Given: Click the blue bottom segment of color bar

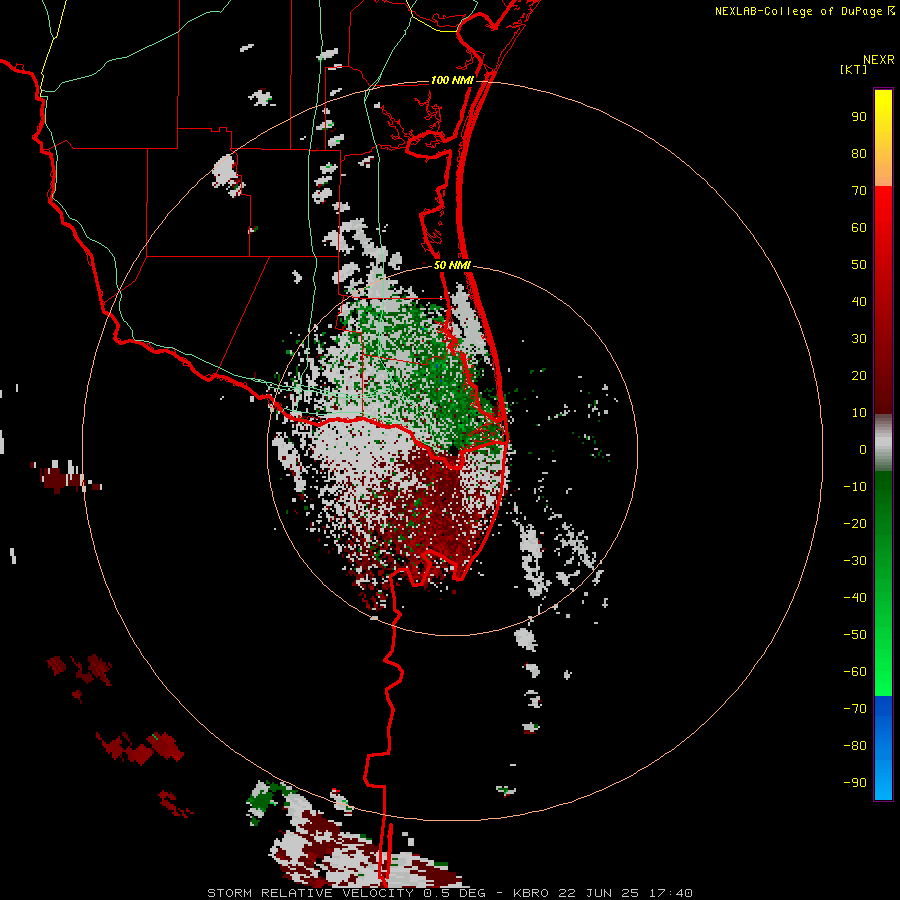Looking at the screenshot, I should tap(883, 748).
